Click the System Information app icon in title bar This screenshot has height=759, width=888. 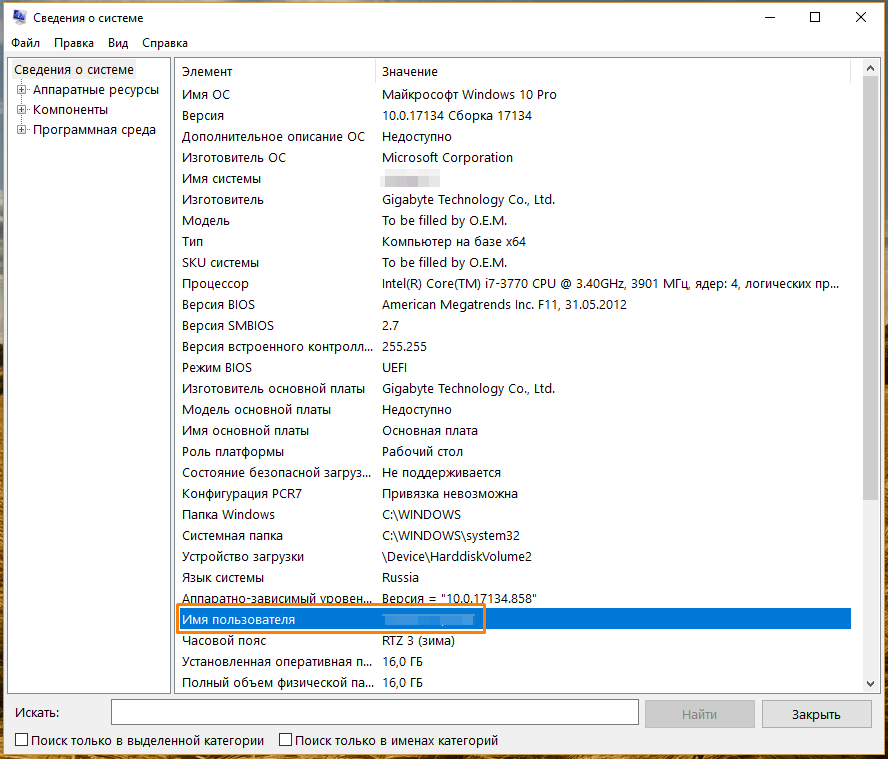point(19,17)
